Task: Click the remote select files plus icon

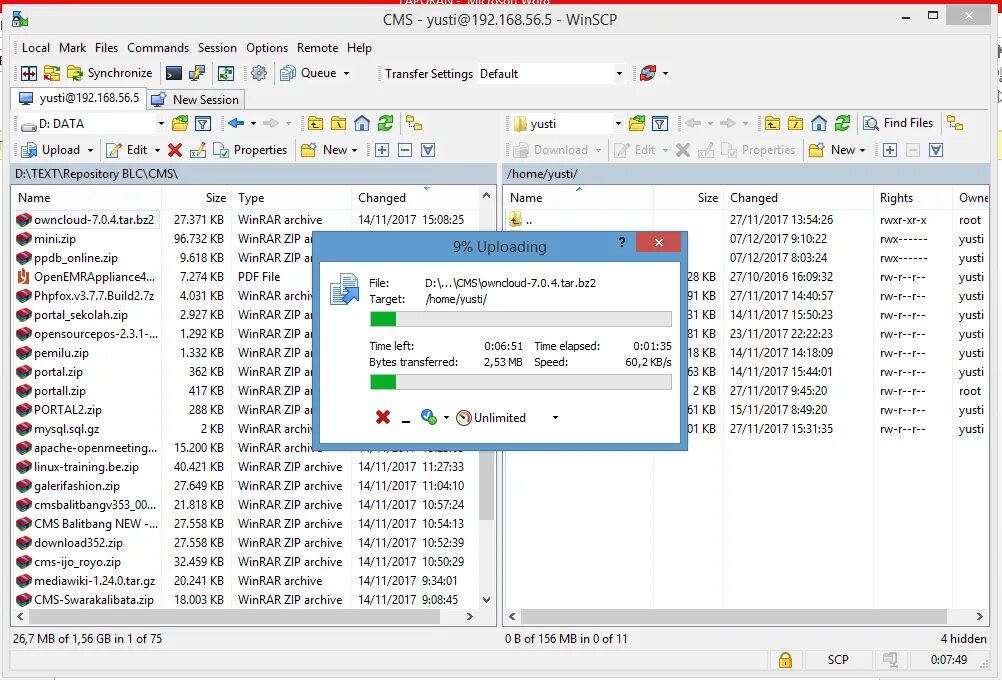Action: coord(890,150)
